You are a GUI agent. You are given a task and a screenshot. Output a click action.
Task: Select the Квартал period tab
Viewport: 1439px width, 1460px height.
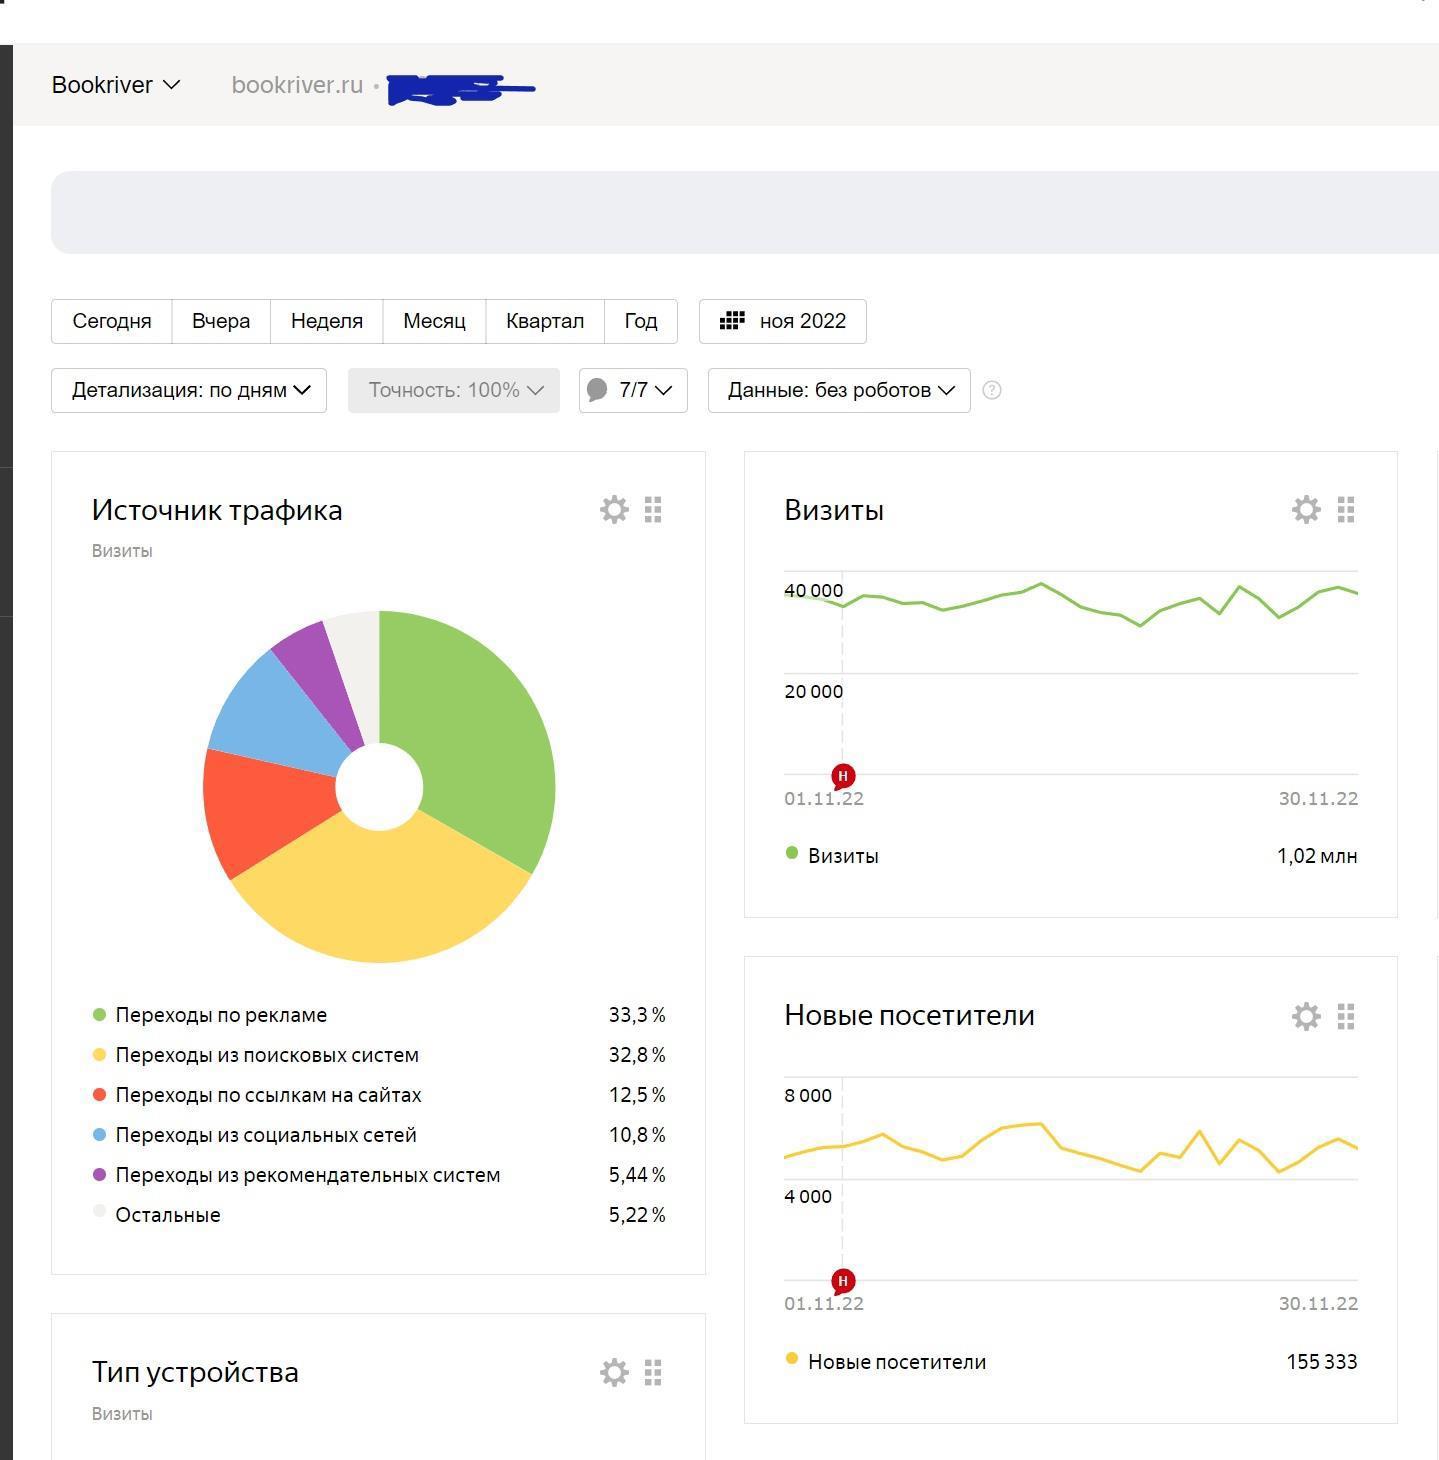pyautogui.click(x=544, y=321)
